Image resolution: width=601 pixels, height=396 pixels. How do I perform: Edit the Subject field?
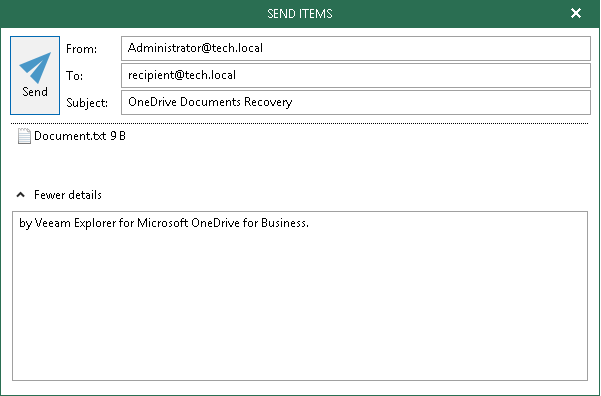[x=356, y=102]
